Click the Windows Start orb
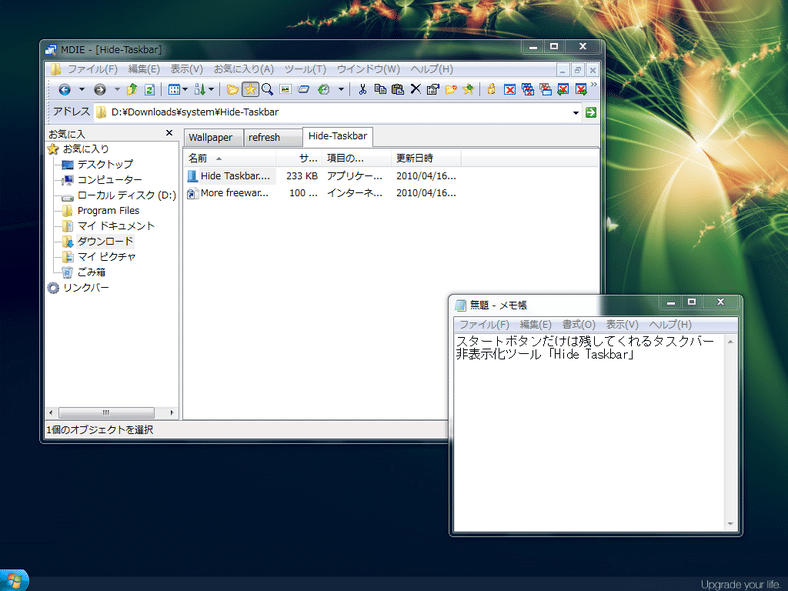Image resolution: width=788 pixels, height=591 pixels. (14, 580)
